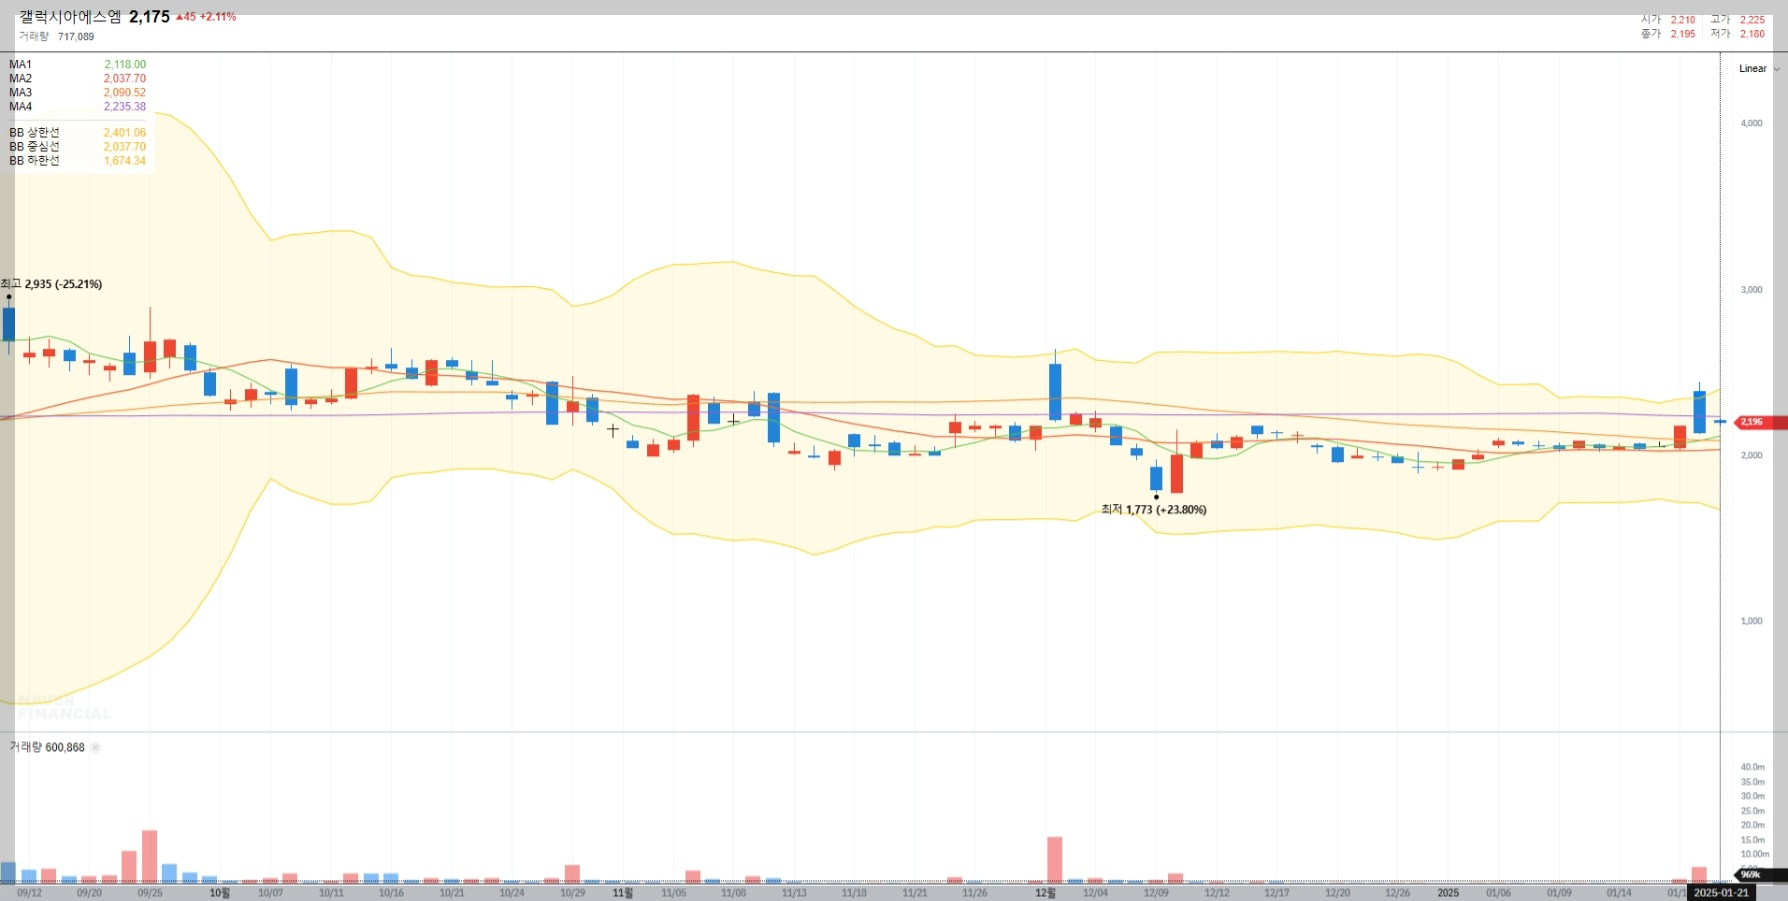Click BB upper value 2,401.06
The height and width of the screenshot is (901, 1788).
(x=125, y=132)
